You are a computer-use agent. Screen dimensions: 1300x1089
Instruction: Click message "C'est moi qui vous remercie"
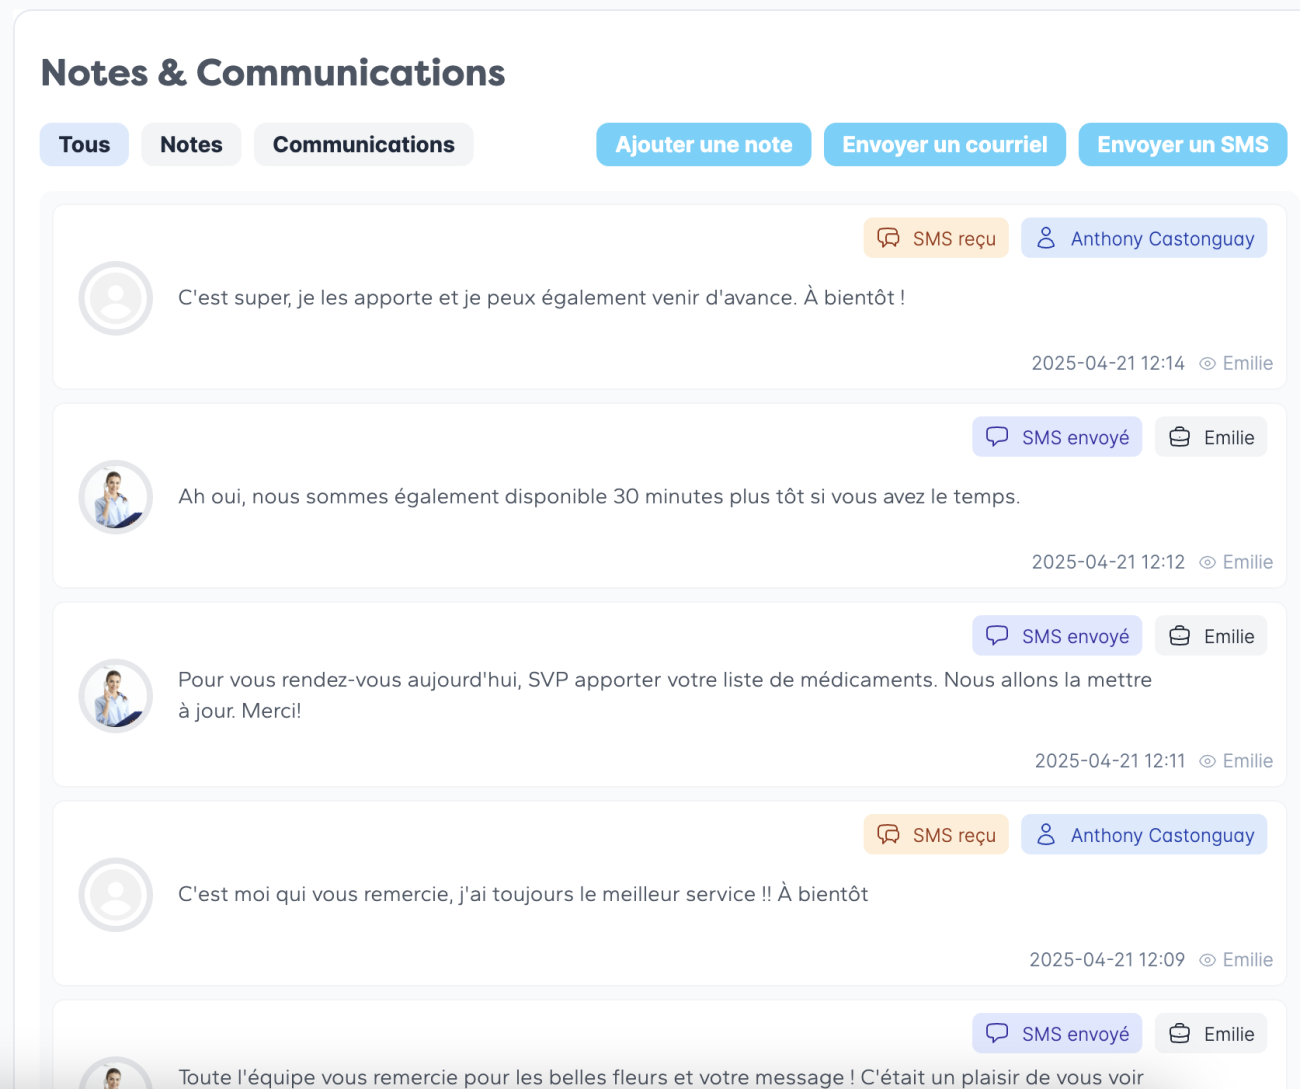(x=523, y=894)
